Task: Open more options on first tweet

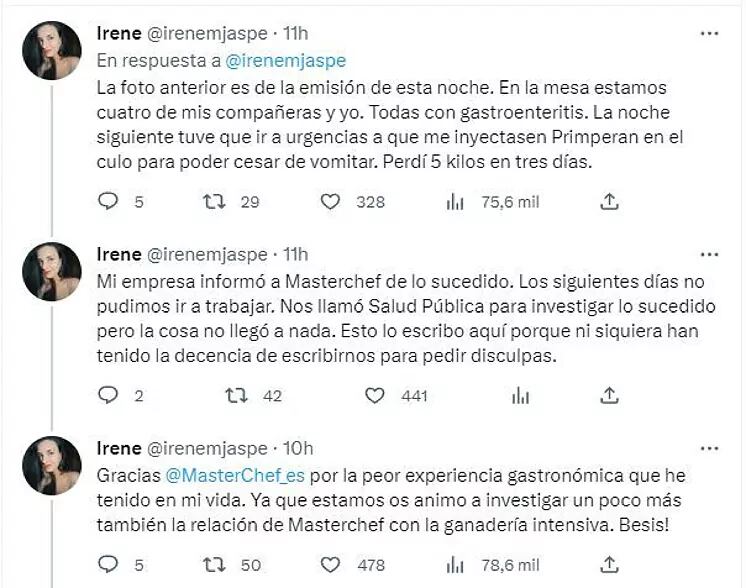Action: (x=709, y=33)
